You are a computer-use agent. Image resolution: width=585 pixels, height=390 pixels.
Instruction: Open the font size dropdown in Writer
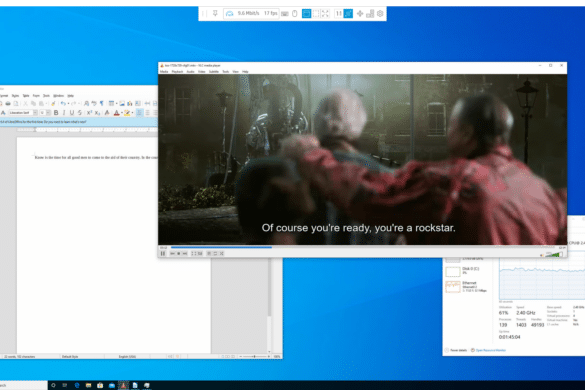pyautogui.click(x=48, y=113)
